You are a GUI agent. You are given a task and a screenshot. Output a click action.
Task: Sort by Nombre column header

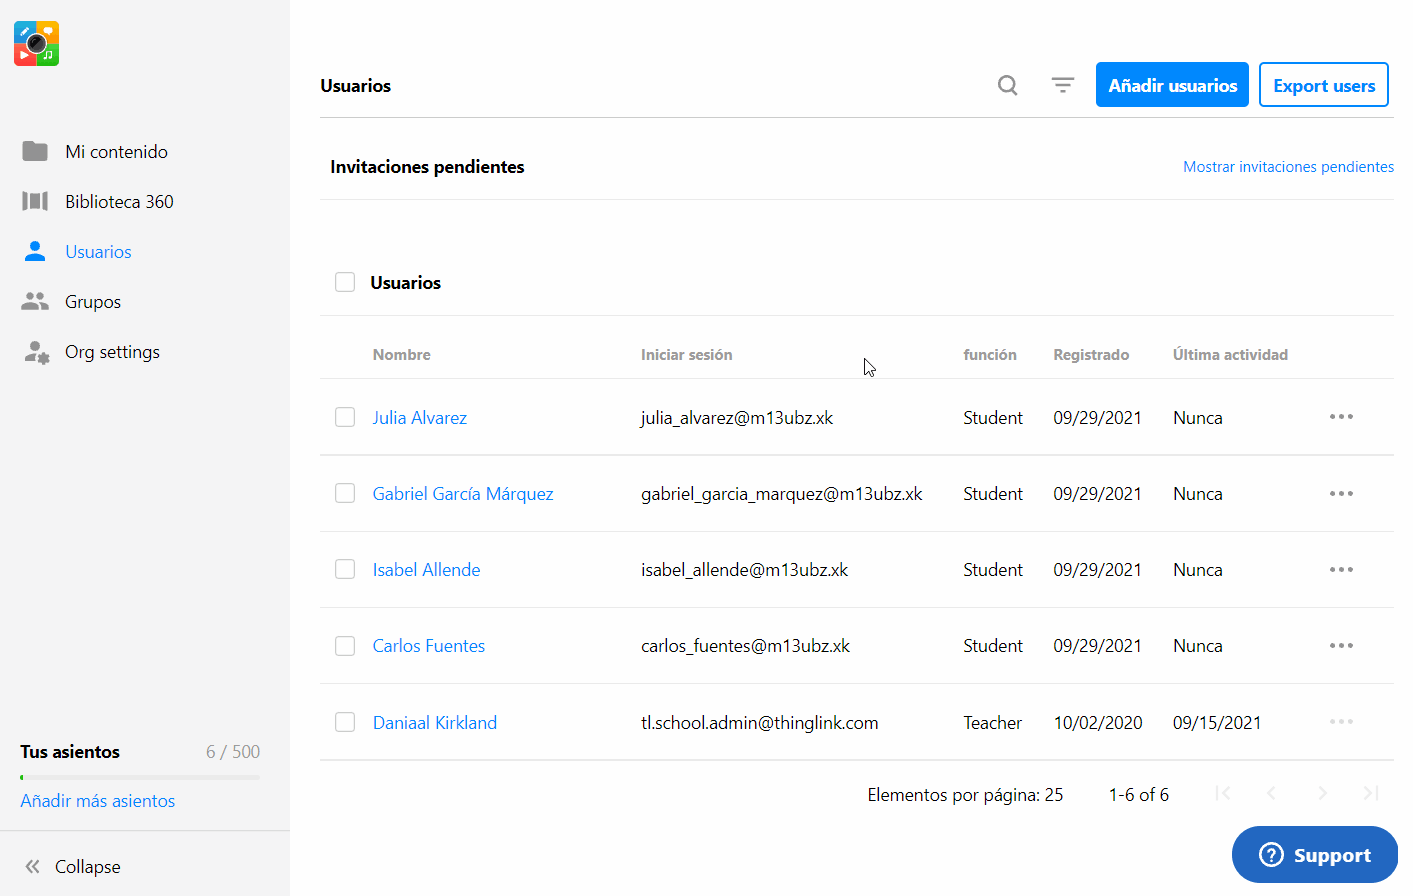pos(401,355)
